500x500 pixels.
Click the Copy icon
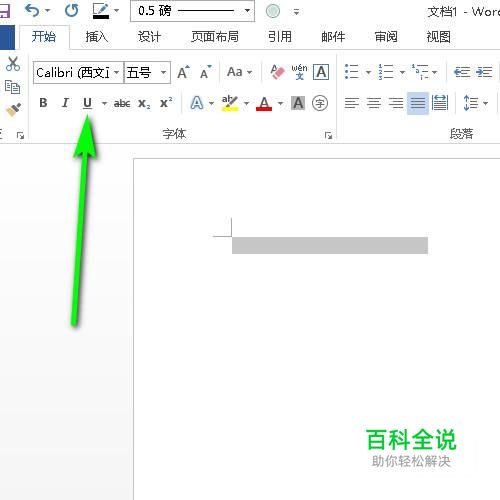coord(13,87)
